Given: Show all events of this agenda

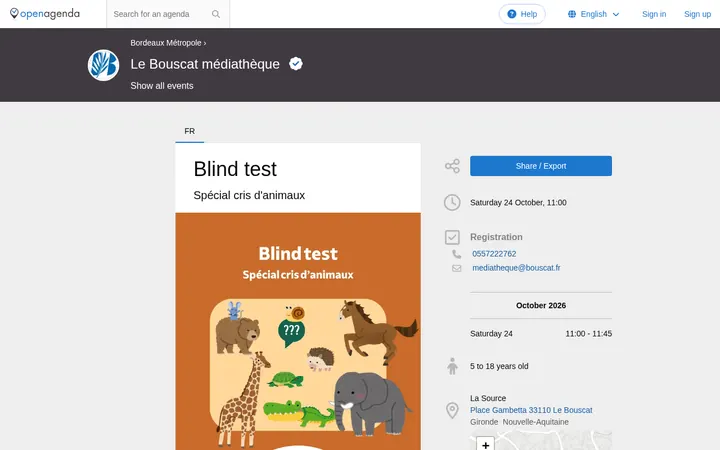Looking at the screenshot, I should coord(162,86).
